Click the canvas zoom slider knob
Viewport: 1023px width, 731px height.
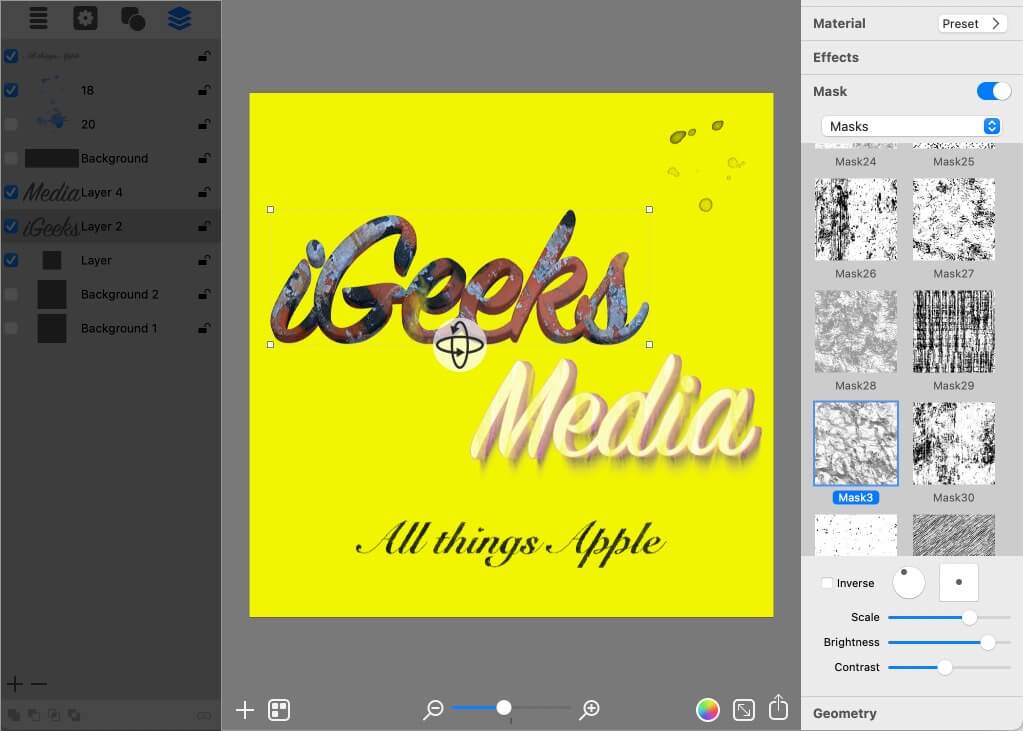coord(504,707)
